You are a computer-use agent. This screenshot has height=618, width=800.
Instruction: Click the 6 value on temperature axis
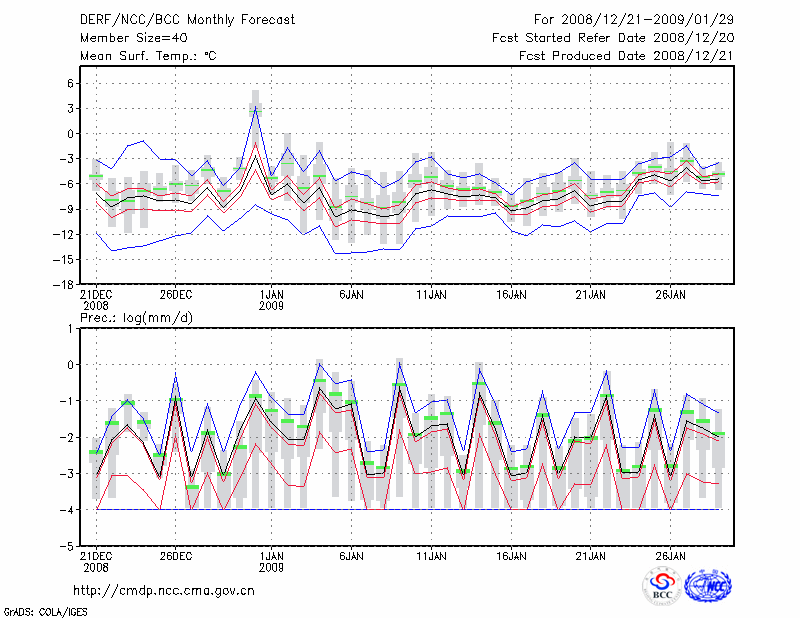70,84
